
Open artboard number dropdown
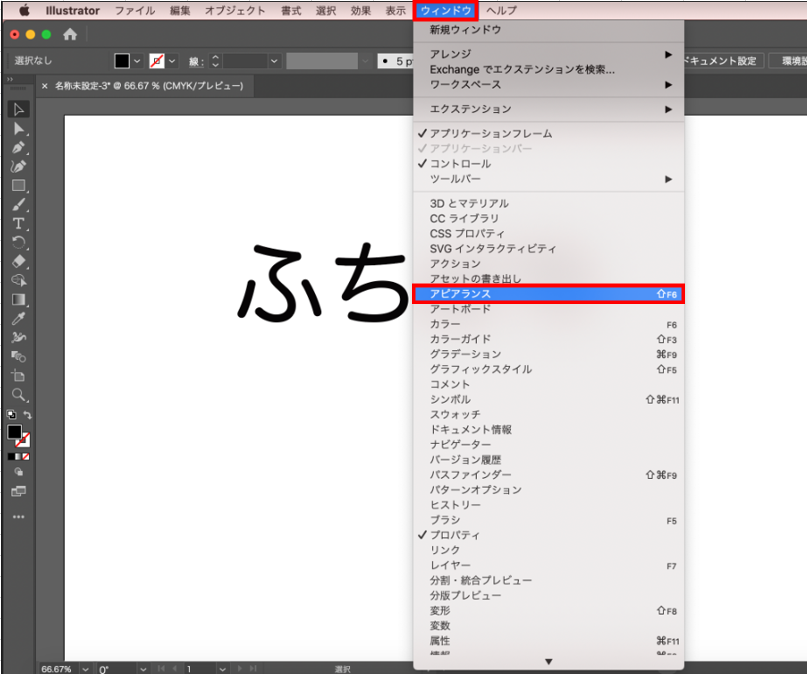tap(222, 669)
